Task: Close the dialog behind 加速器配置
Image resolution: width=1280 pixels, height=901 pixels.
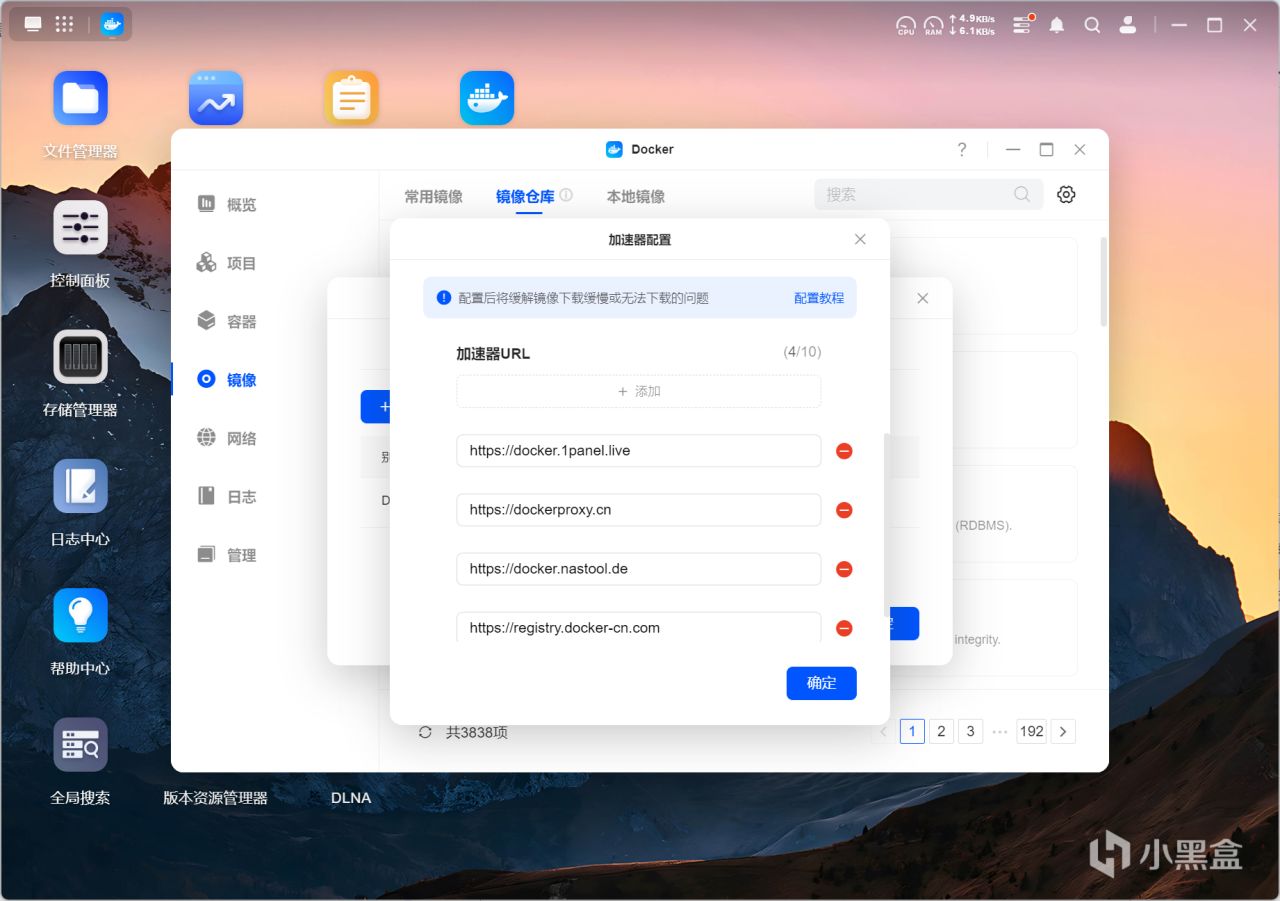Action: (923, 298)
